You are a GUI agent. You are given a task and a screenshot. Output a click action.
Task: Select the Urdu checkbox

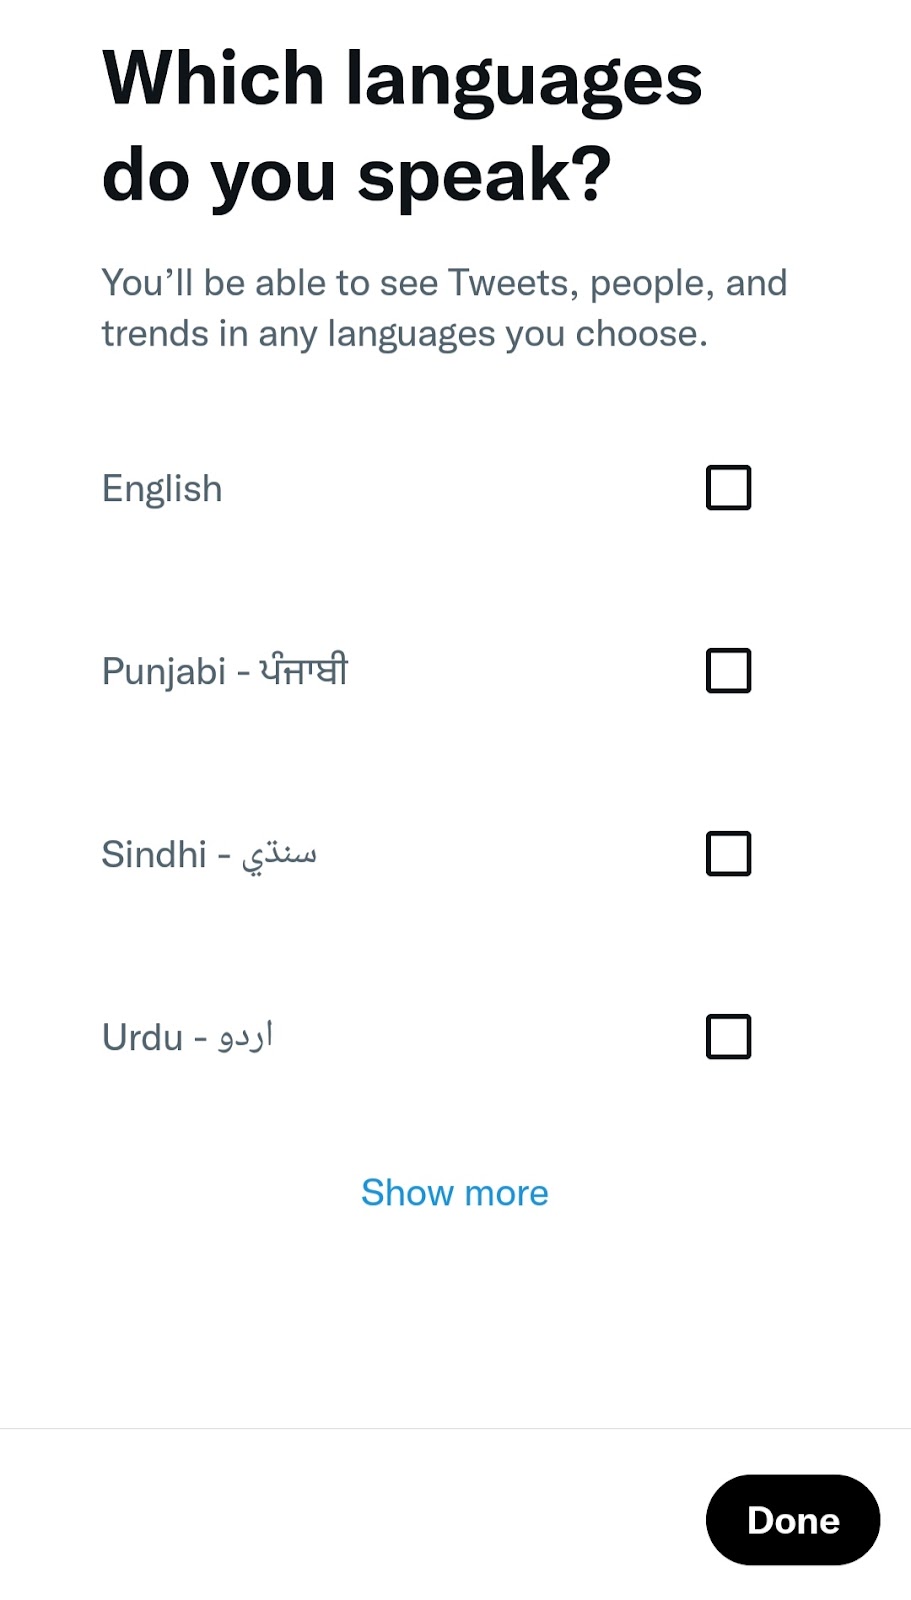728,1037
